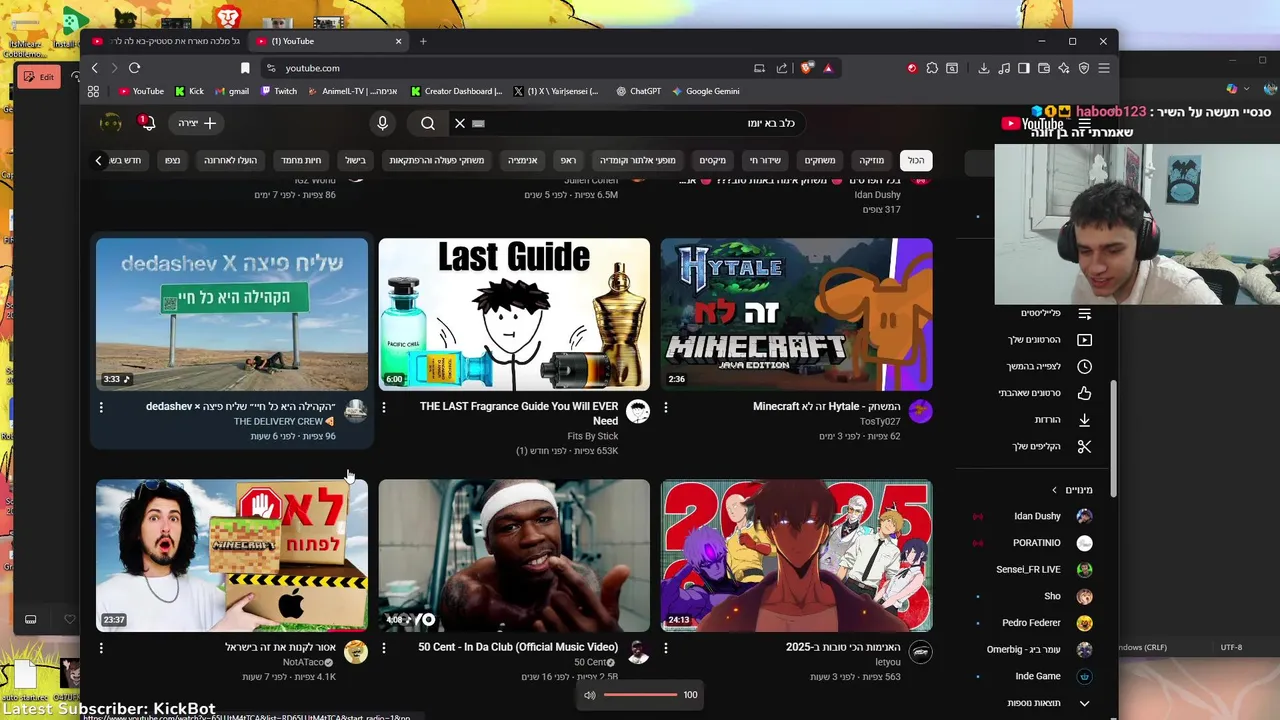Open Brave Rewards triangle icon
Image resolution: width=1280 pixels, height=720 pixels.
click(828, 68)
